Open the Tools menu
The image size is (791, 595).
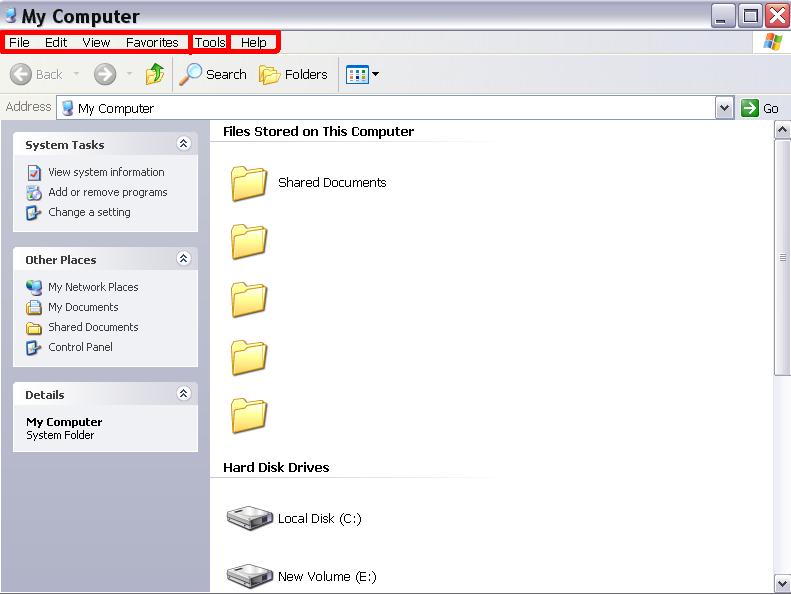point(210,42)
